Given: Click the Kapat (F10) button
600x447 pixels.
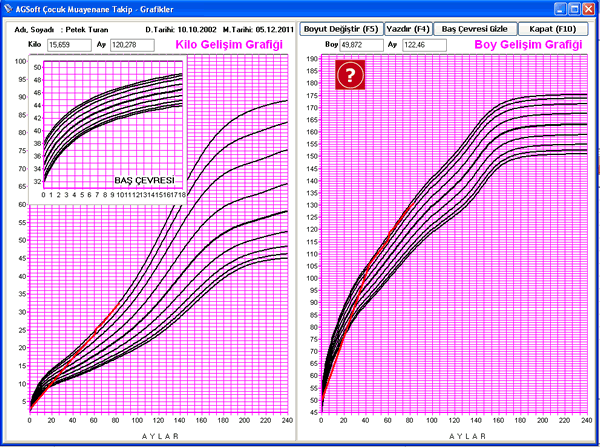Looking at the screenshot, I should coord(553,29).
